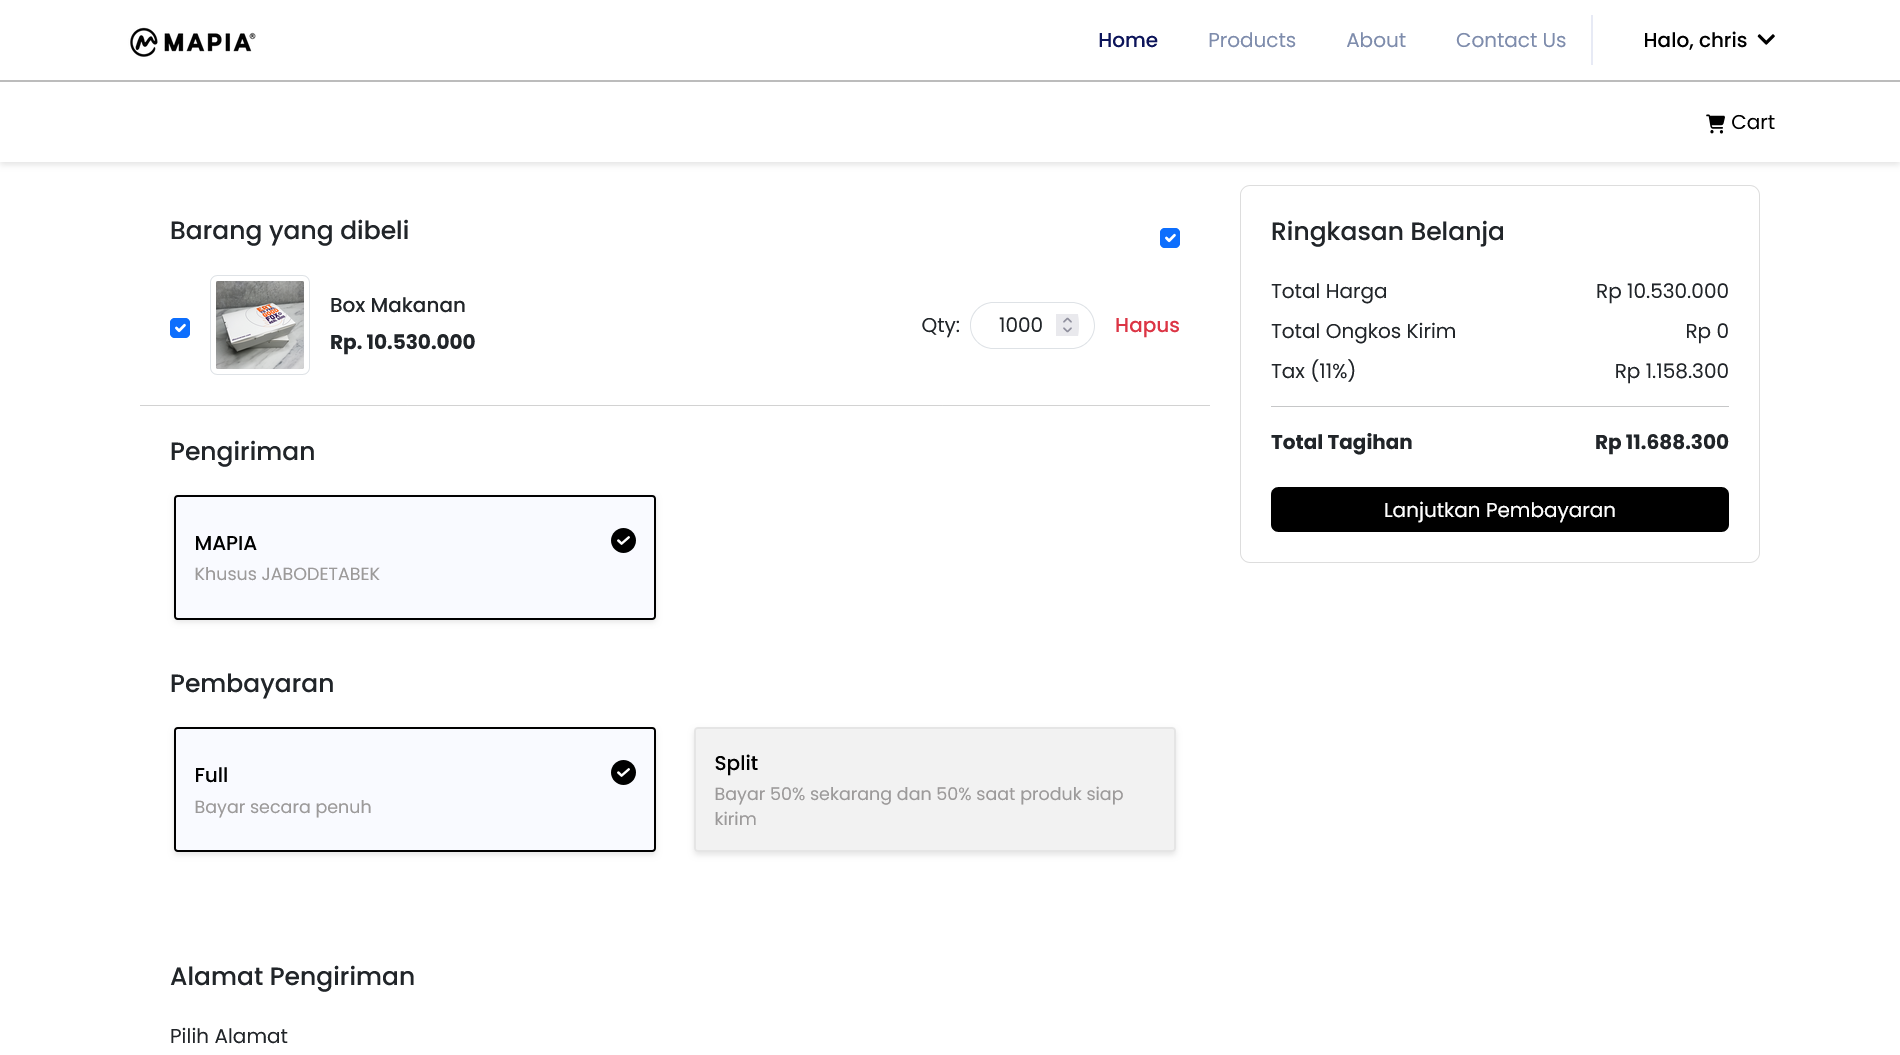This screenshot has height=1055, width=1900.
Task: Adjust quantity using the Qty stepper arrows
Action: (1067, 325)
